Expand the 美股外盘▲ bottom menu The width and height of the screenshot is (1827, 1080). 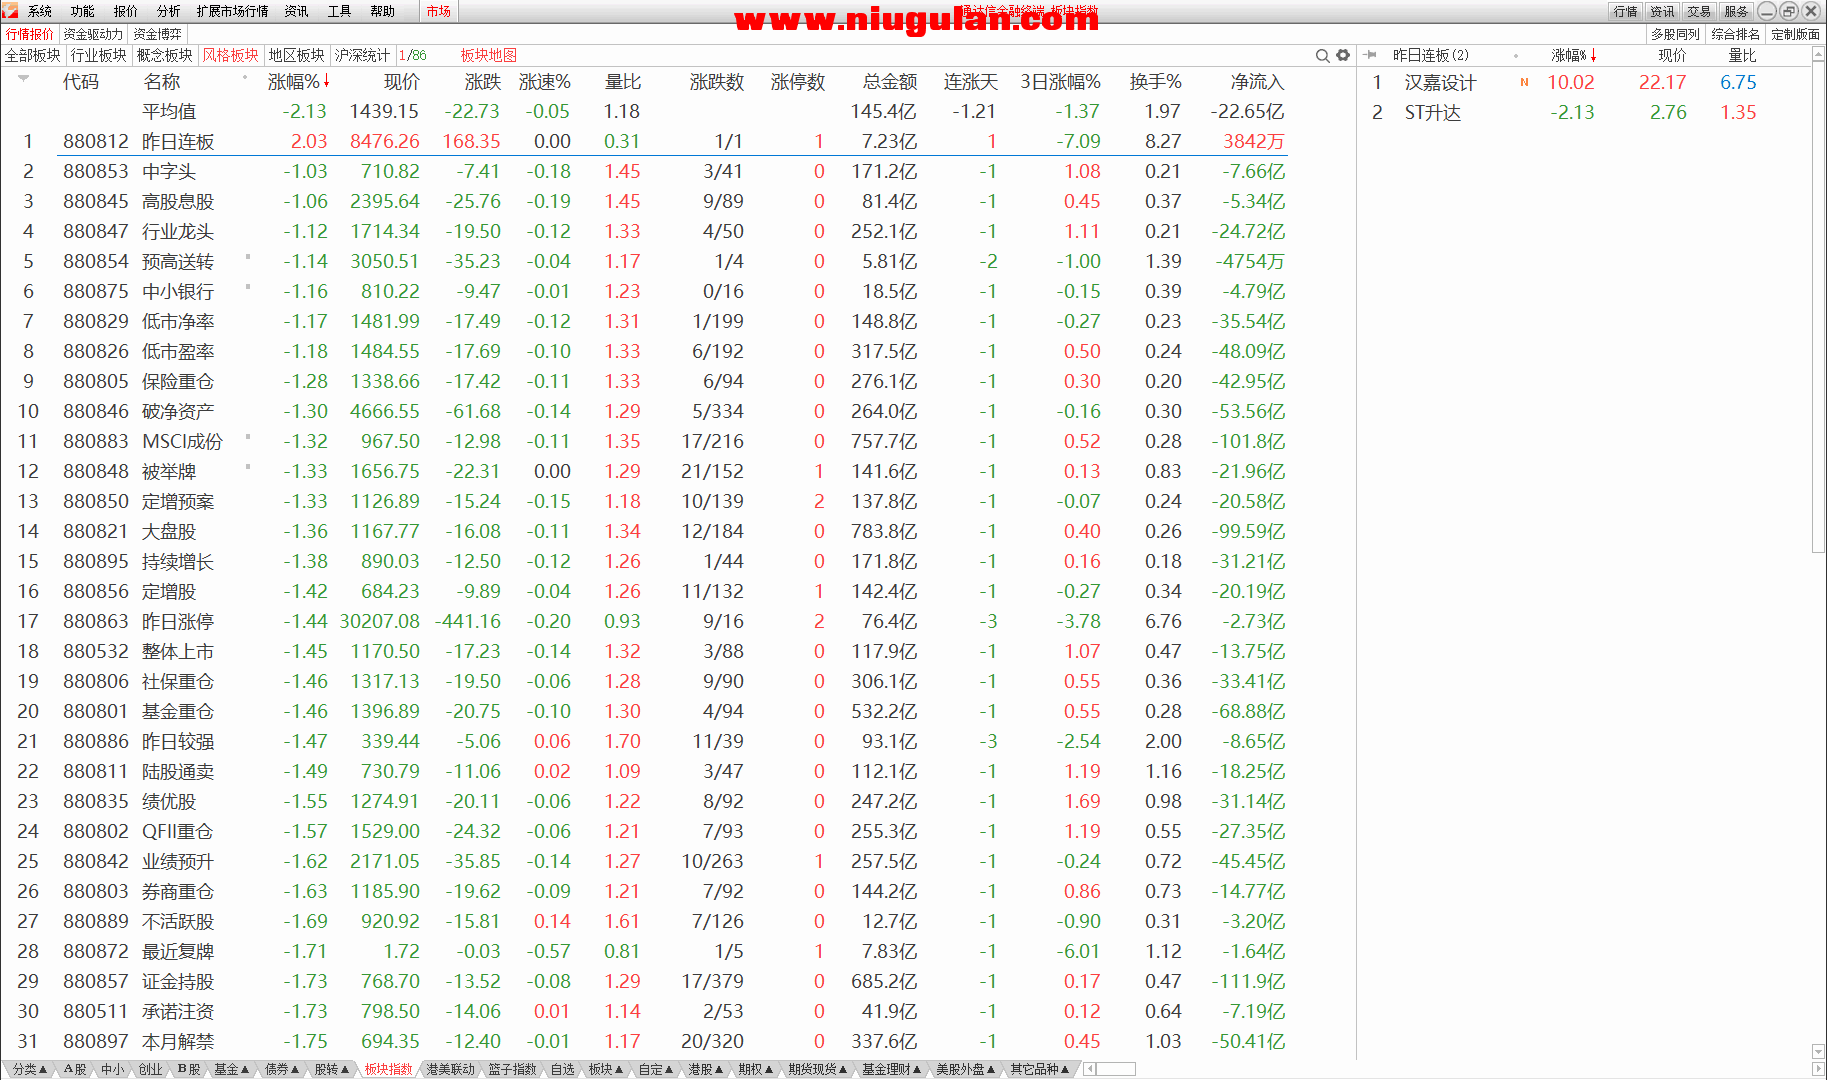(966, 1069)
